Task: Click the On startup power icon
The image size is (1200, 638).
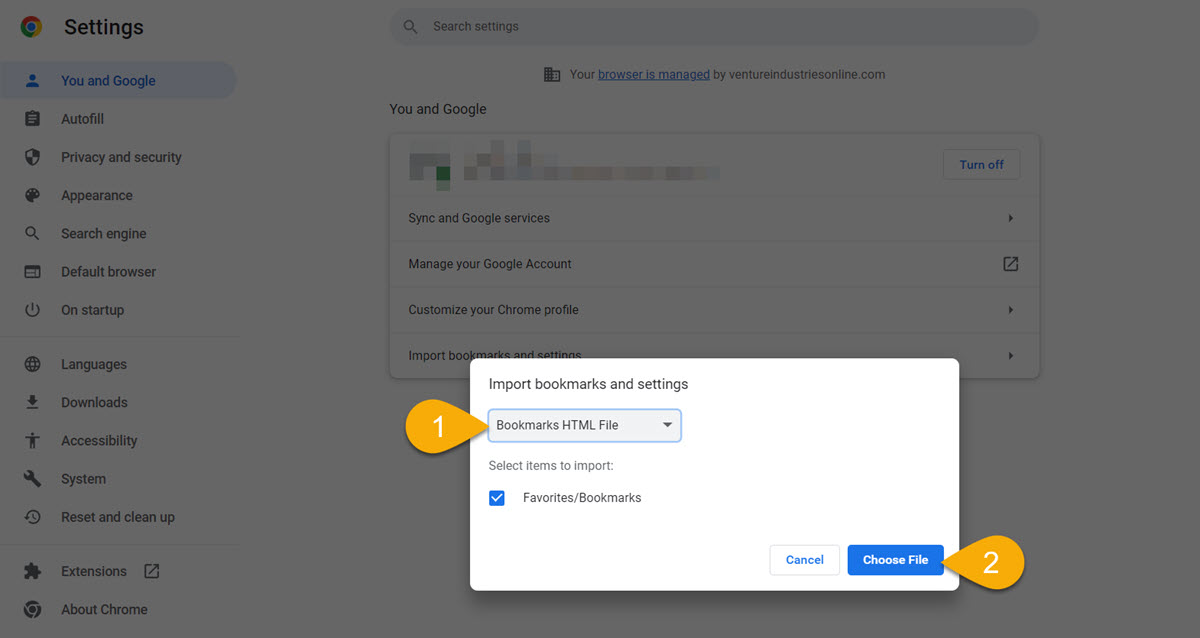Action: [x=32, y=310]
